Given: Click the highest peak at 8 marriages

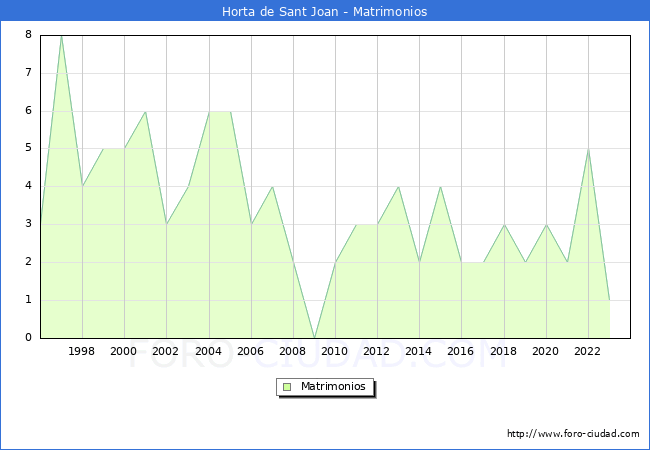Looking at the screenshot, I should point(61,36).
